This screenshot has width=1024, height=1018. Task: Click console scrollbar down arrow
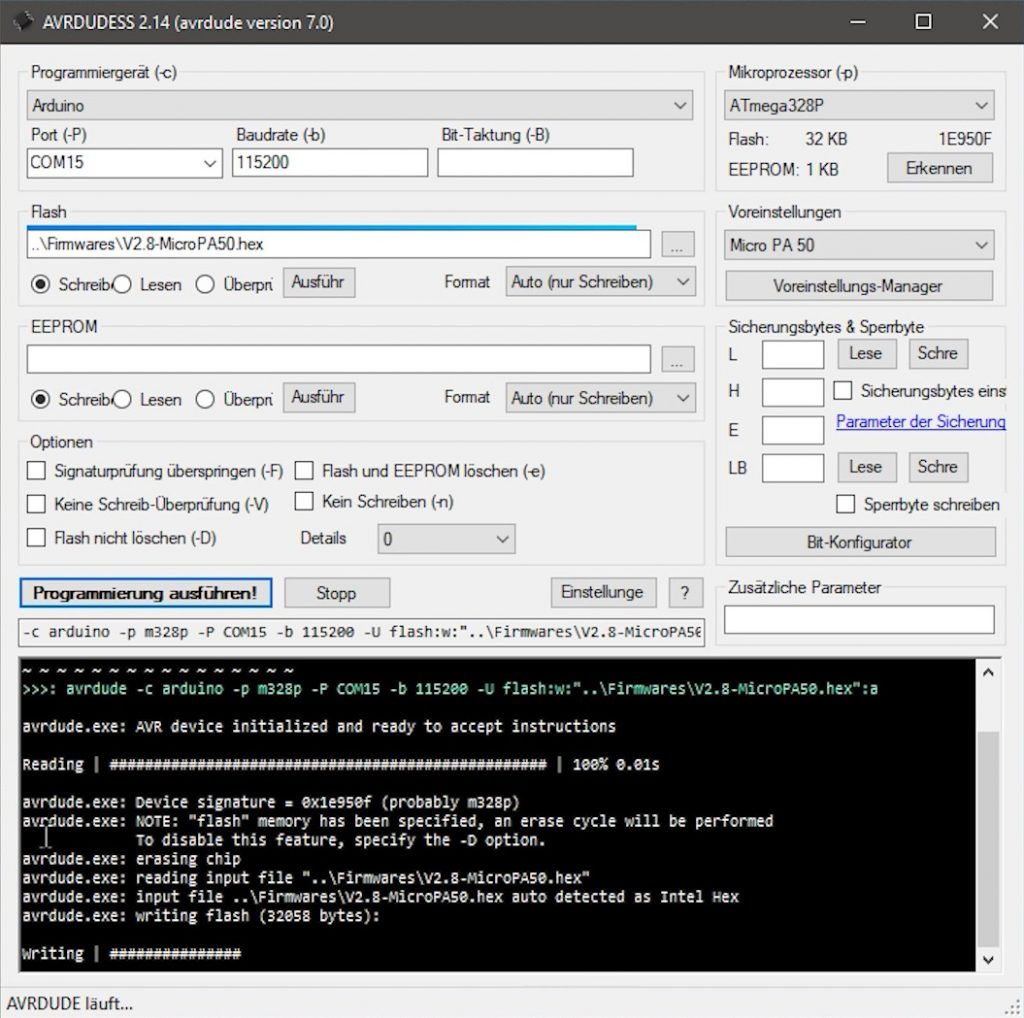click(987, 958)
